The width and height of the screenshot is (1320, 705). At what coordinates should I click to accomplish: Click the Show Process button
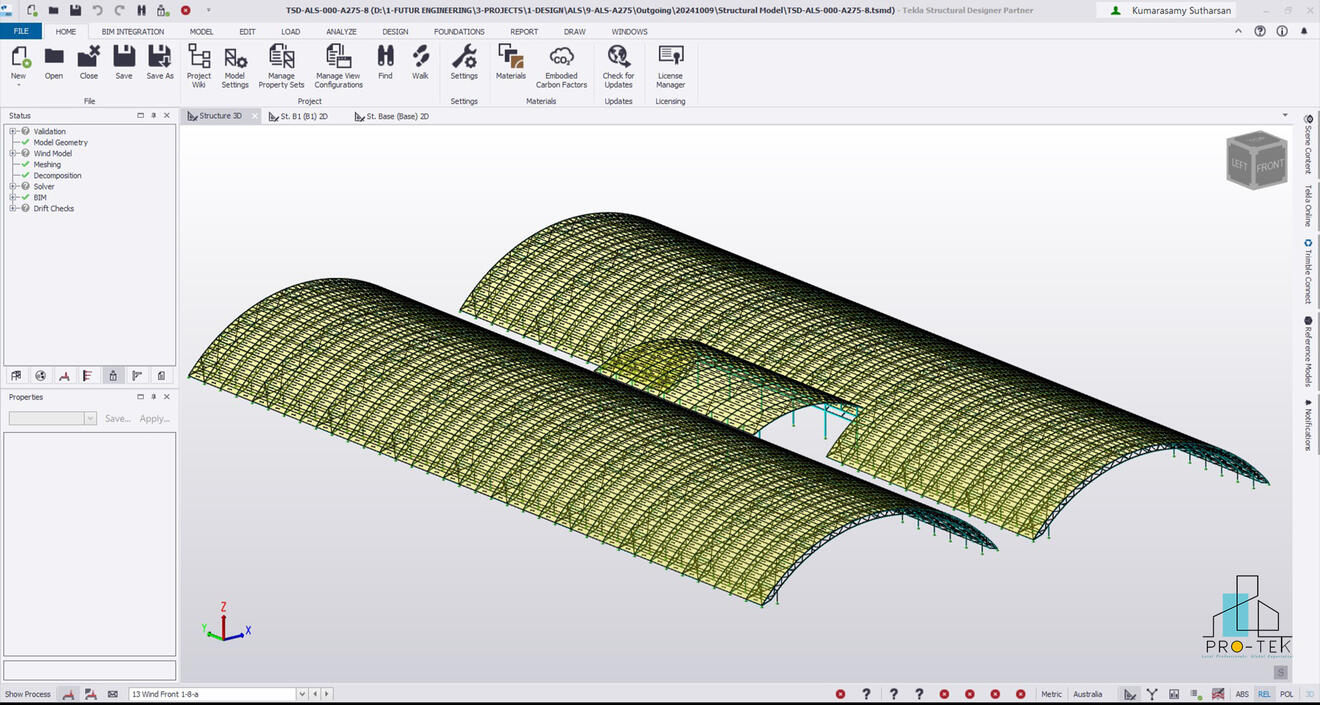(28, 693)
